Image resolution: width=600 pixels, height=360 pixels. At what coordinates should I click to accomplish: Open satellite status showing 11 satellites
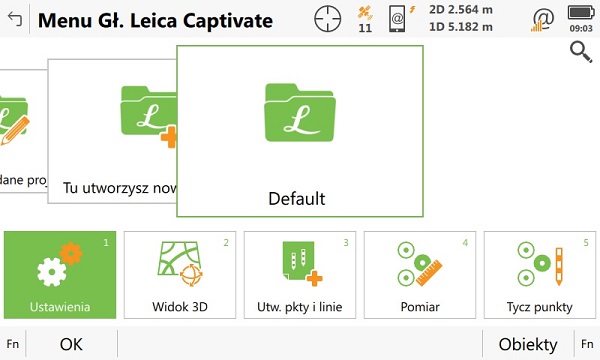point(365,19)
